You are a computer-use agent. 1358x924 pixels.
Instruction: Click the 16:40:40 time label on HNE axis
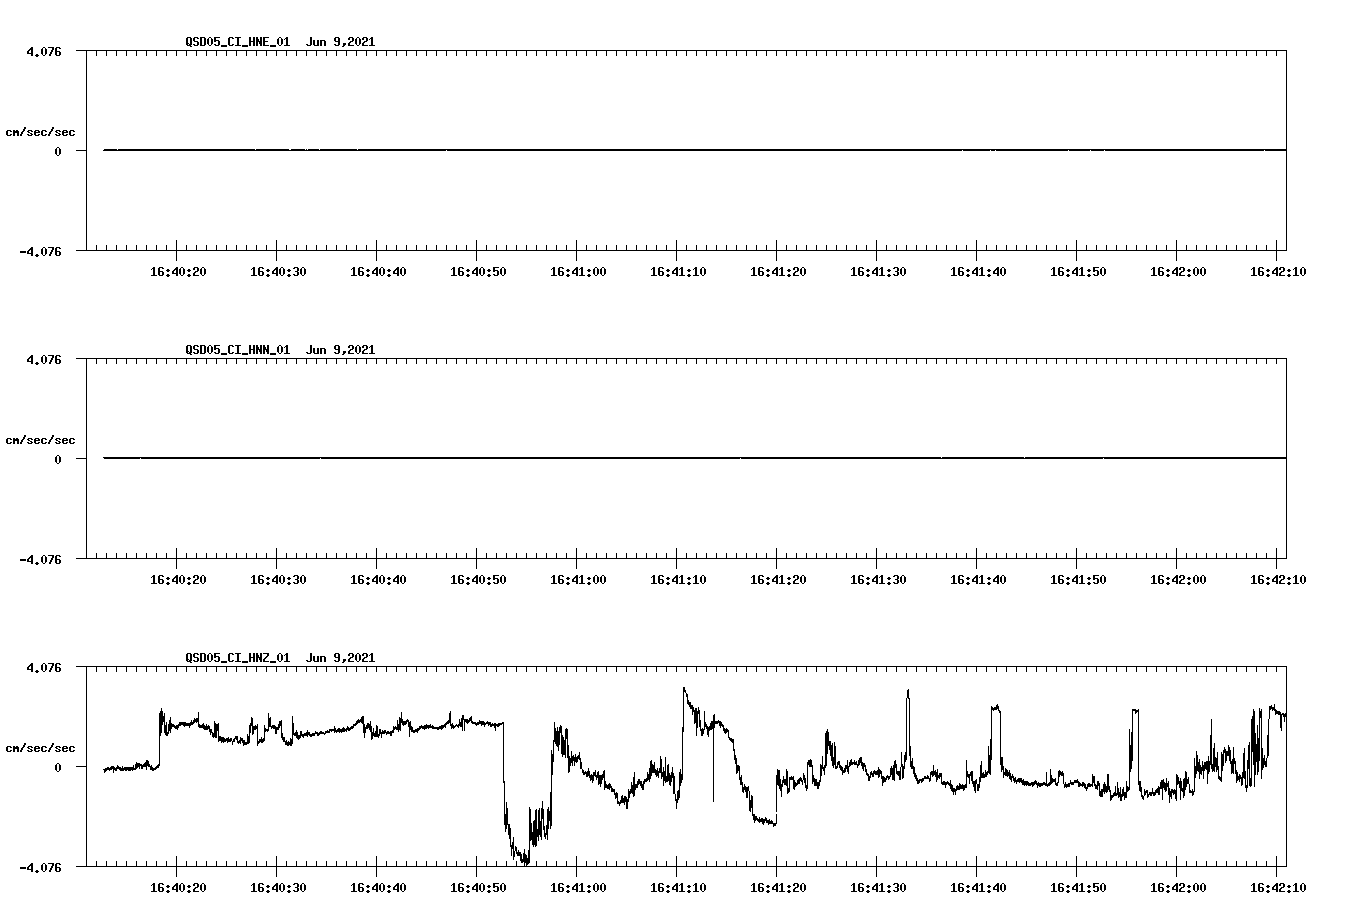pyautogui.click(x=378, y=272)
